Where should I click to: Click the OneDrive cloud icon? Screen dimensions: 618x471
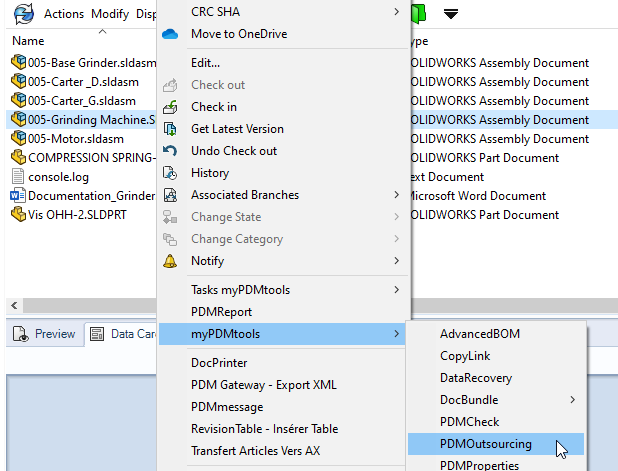[169, 34]
